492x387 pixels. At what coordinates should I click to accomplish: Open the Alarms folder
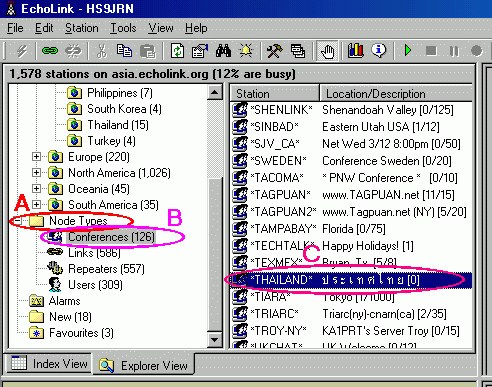click(65, 301)
